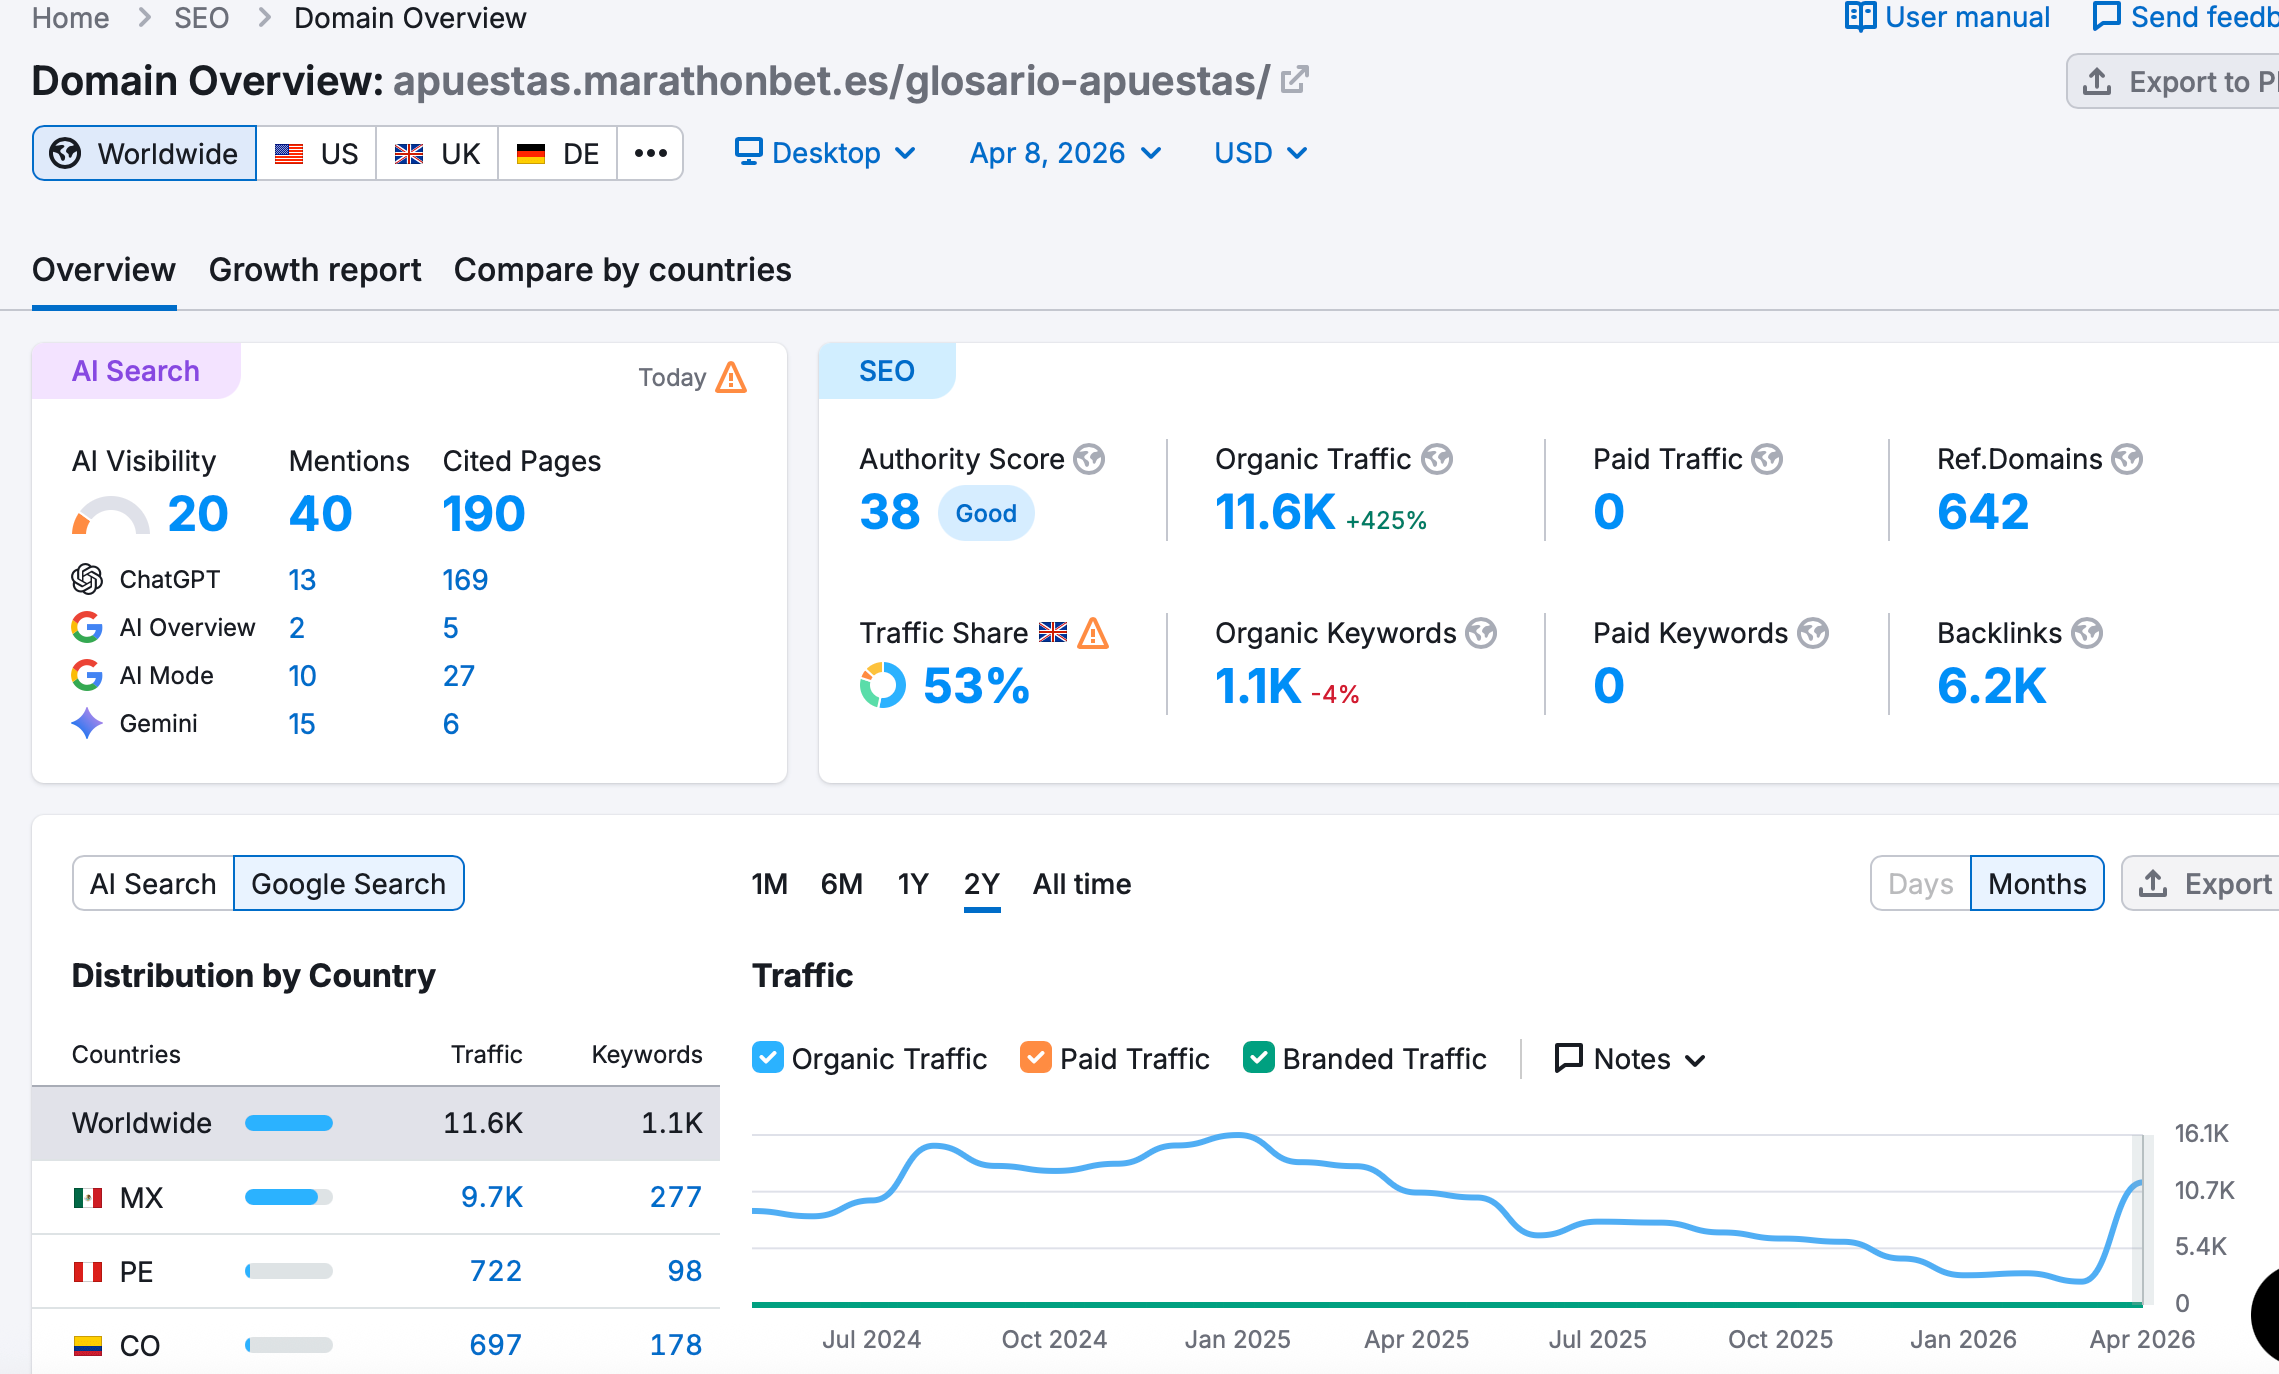
Task: Open the Desktop device dropdown
Action: tap(826, 153)
